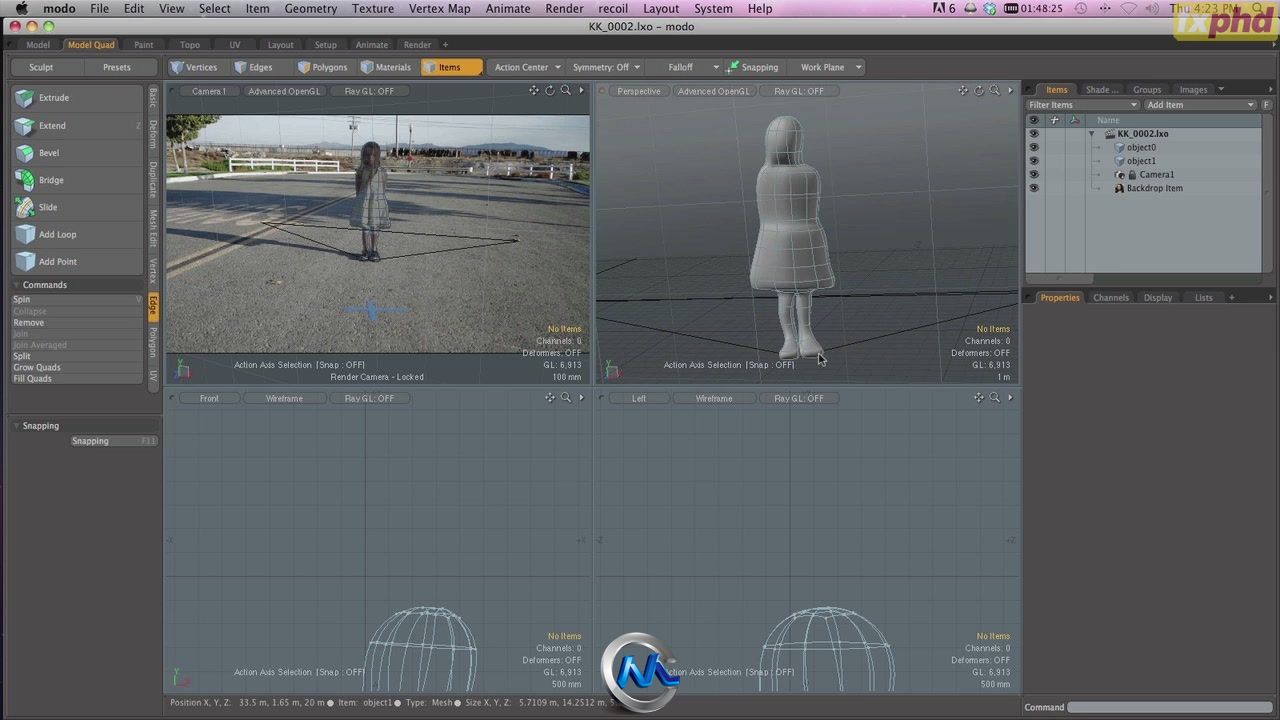This screenshot has width=1280, height=720.
Task: Click the Command input field
Action: click(1170, 707)
